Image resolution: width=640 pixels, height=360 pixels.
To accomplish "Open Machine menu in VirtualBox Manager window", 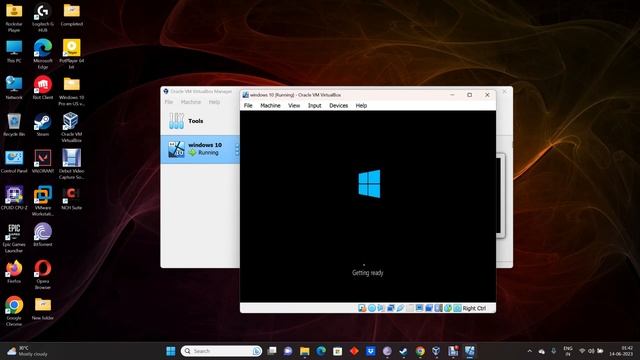I will coord(191,102).
